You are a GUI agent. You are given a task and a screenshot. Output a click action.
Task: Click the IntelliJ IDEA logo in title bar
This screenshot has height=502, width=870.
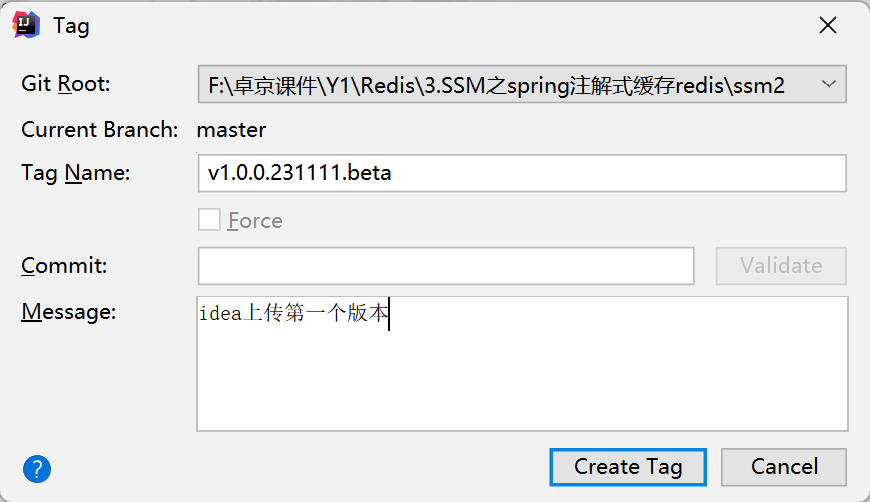pos(26,25)
